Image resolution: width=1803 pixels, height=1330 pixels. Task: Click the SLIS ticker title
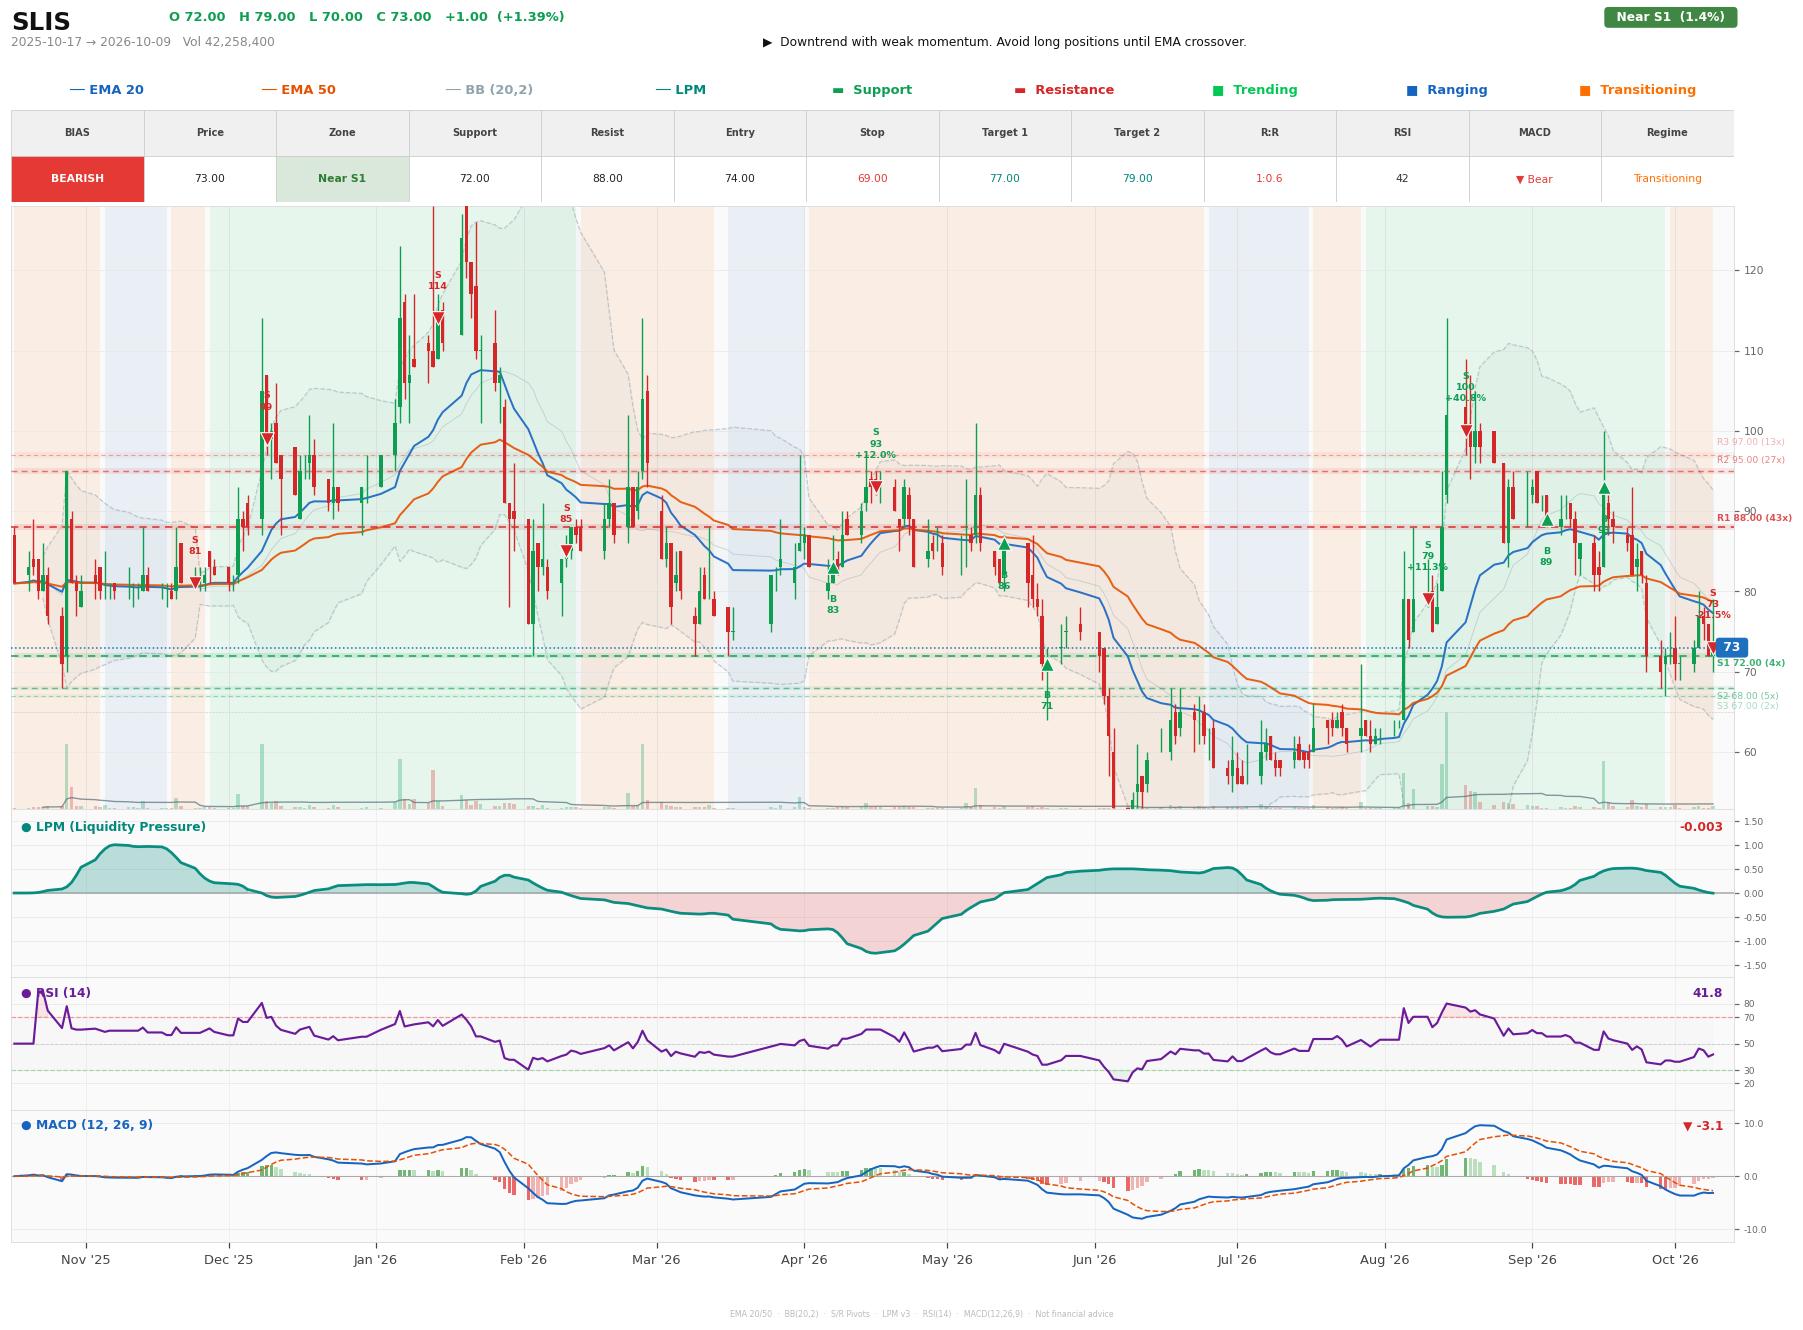point(41,22)
